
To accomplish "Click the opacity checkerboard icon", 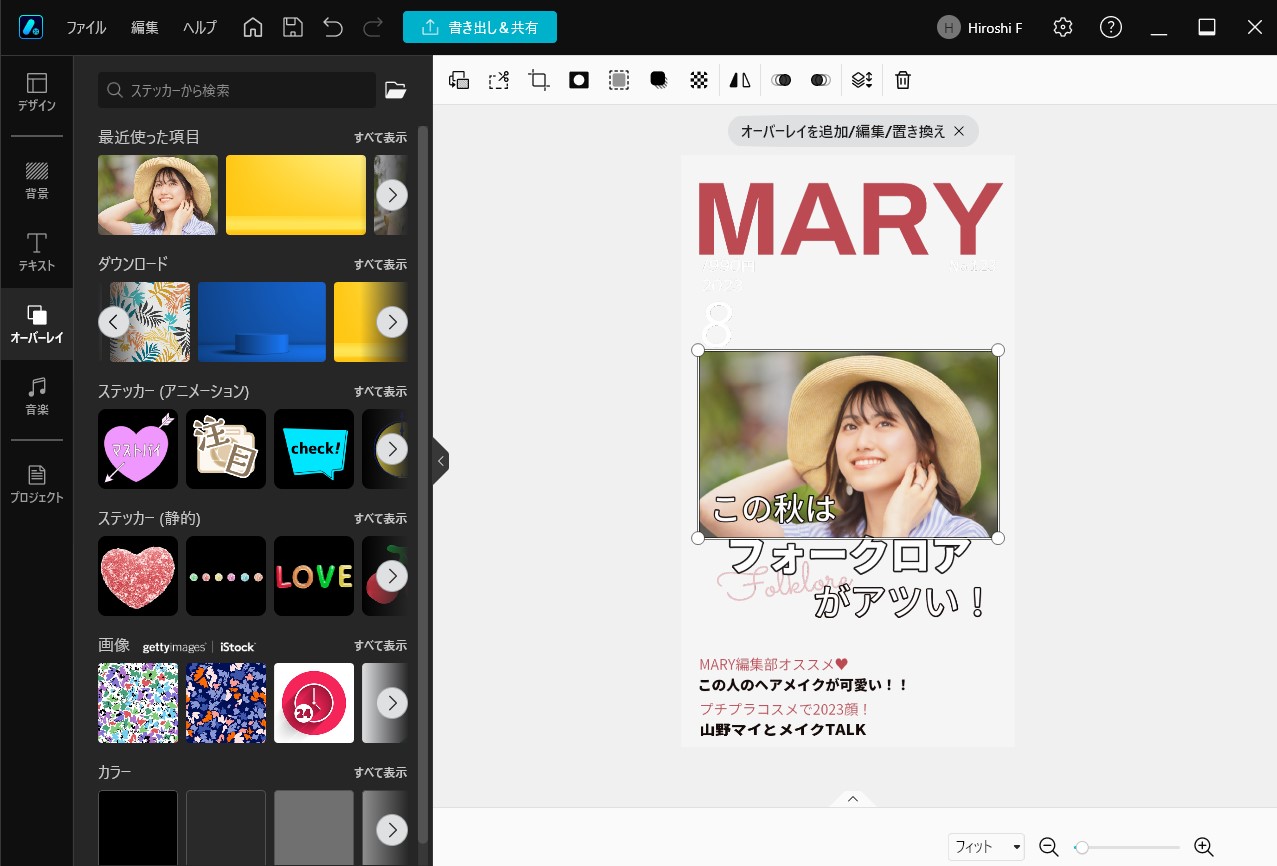I will [699, 81].
